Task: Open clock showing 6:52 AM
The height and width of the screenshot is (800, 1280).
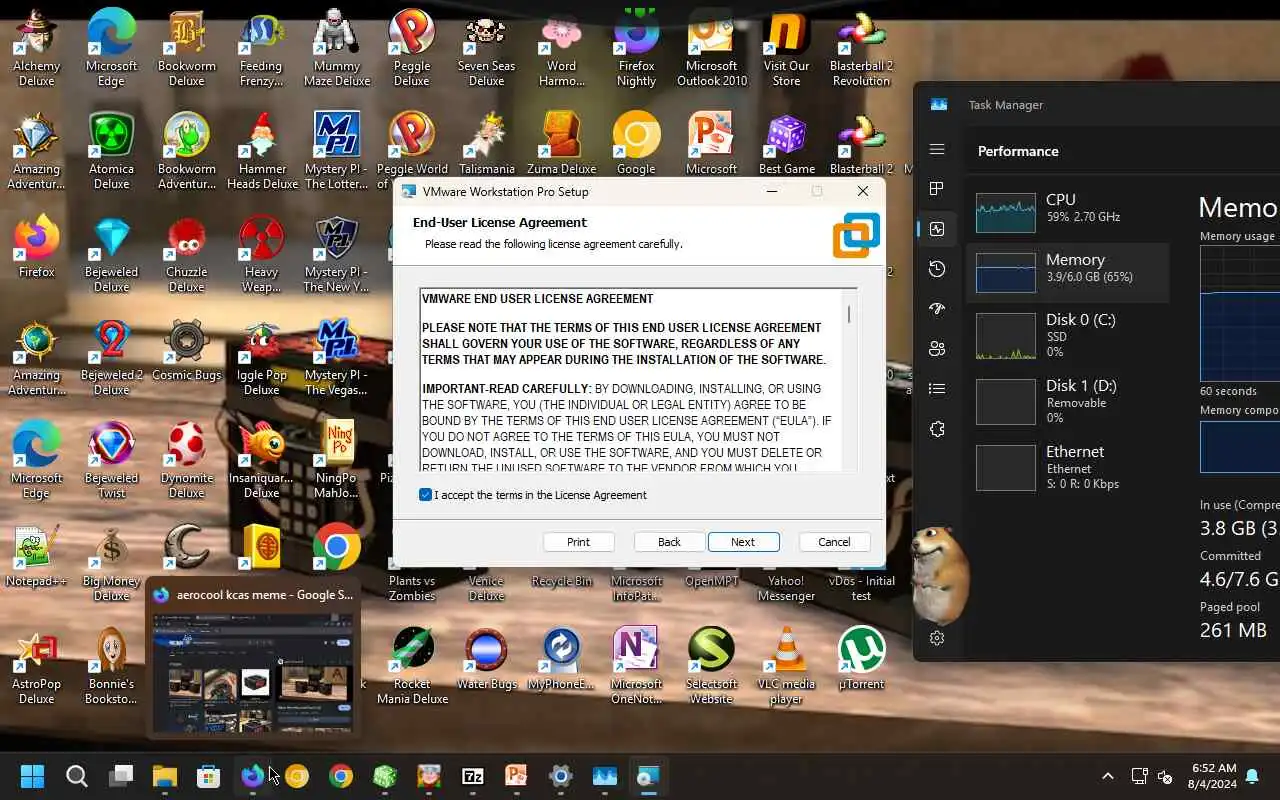Action: [x=1213, y=776]
